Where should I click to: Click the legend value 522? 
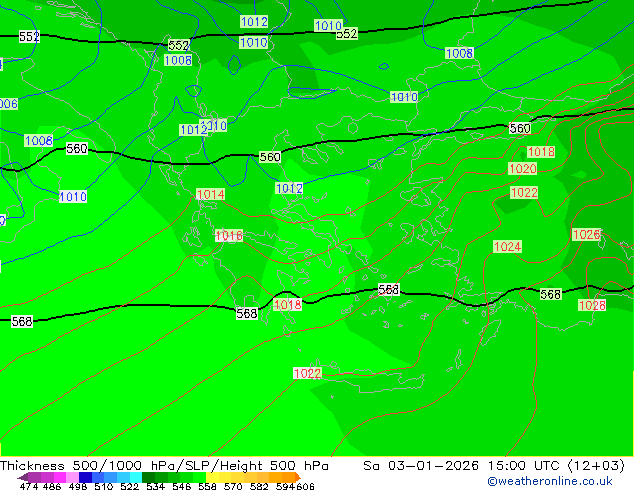tap(130, 486)
